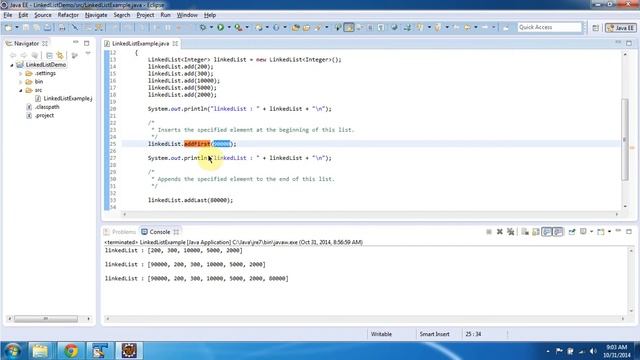Open the Navigate menu
Viewport: 640px width, 360px height.
point(96,15)
